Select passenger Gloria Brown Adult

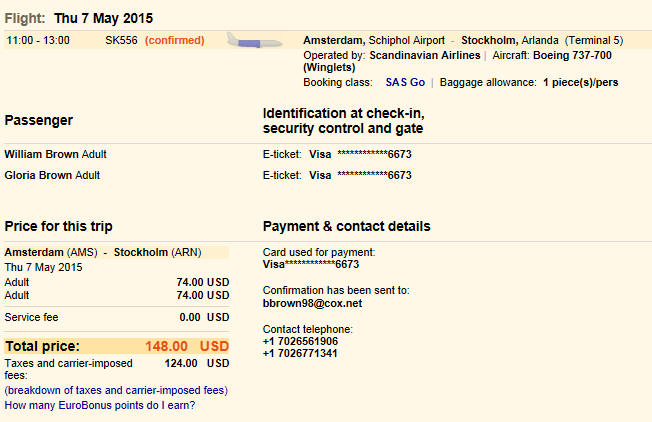[x=52, y=175]
